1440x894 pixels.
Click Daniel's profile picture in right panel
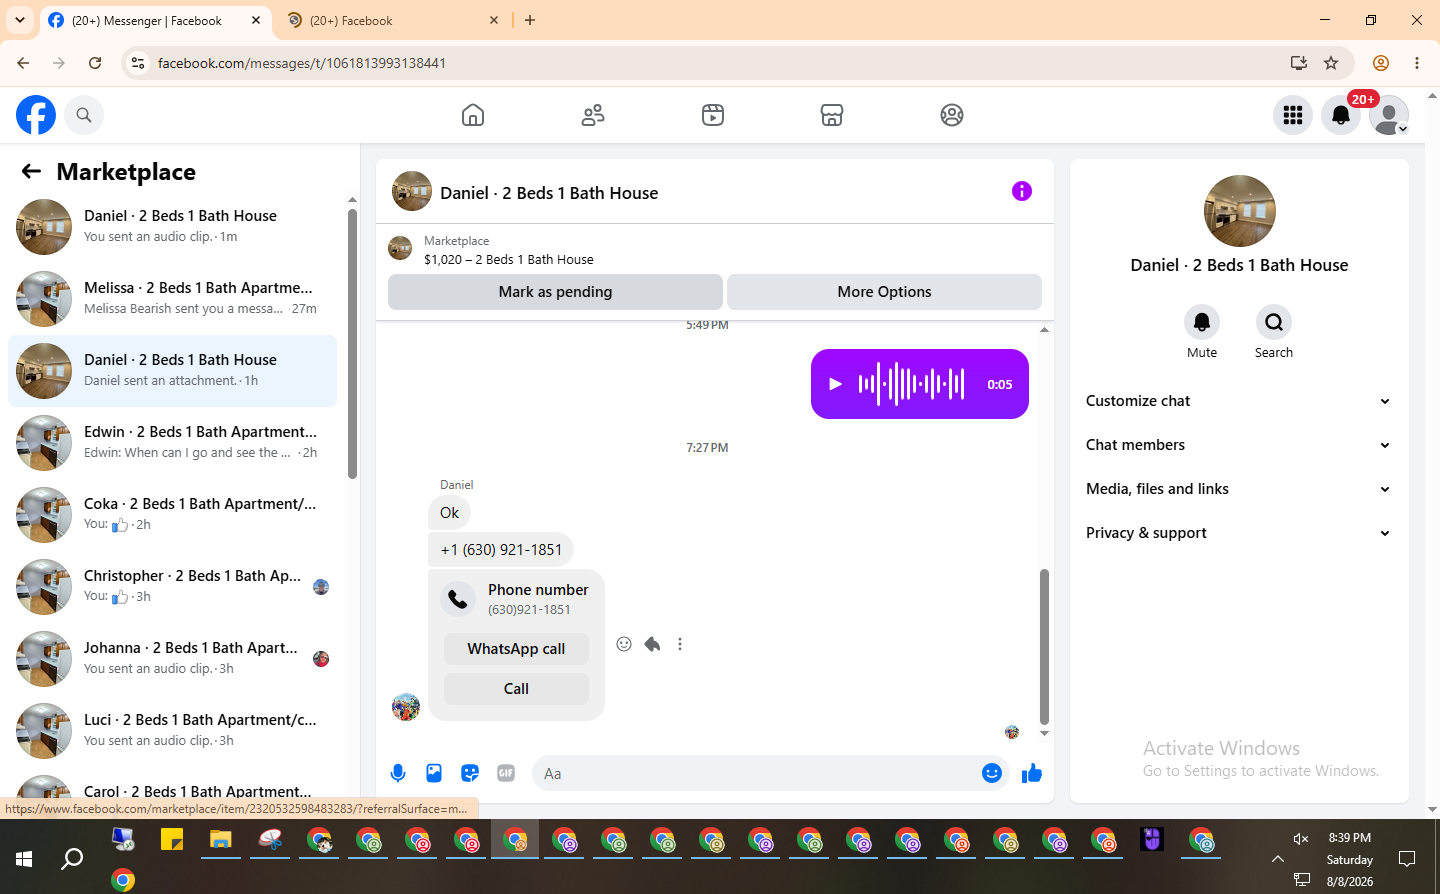coord(1239,211)
